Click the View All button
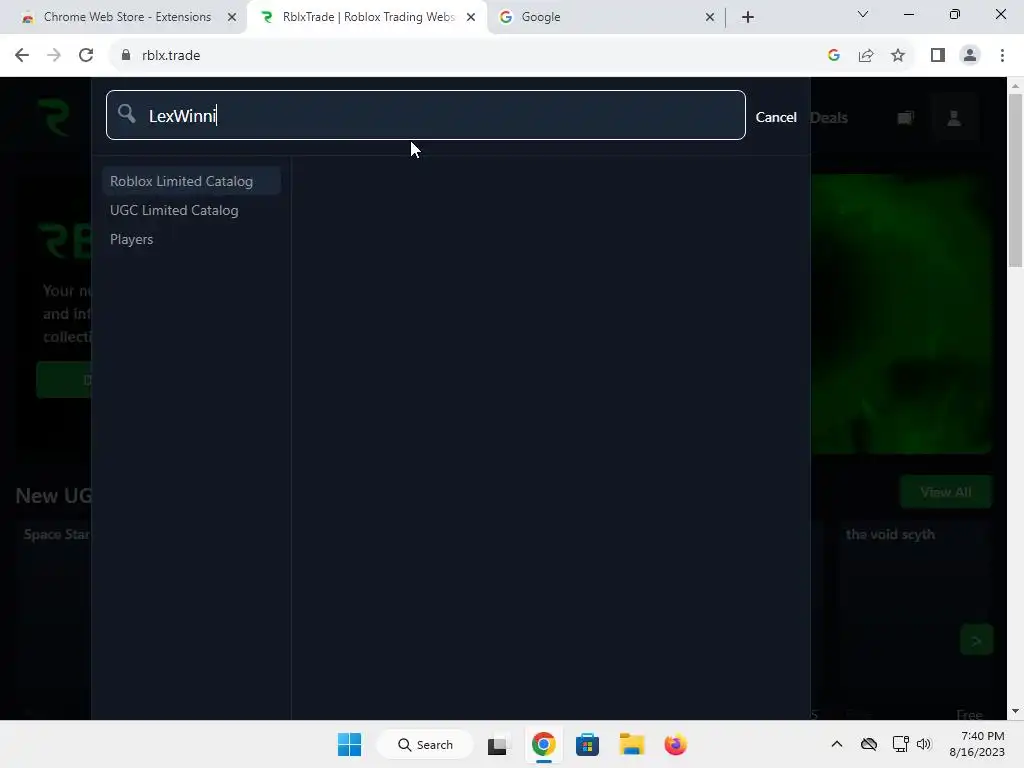Viewport: 1024px width, 768px height. point(946,492)
